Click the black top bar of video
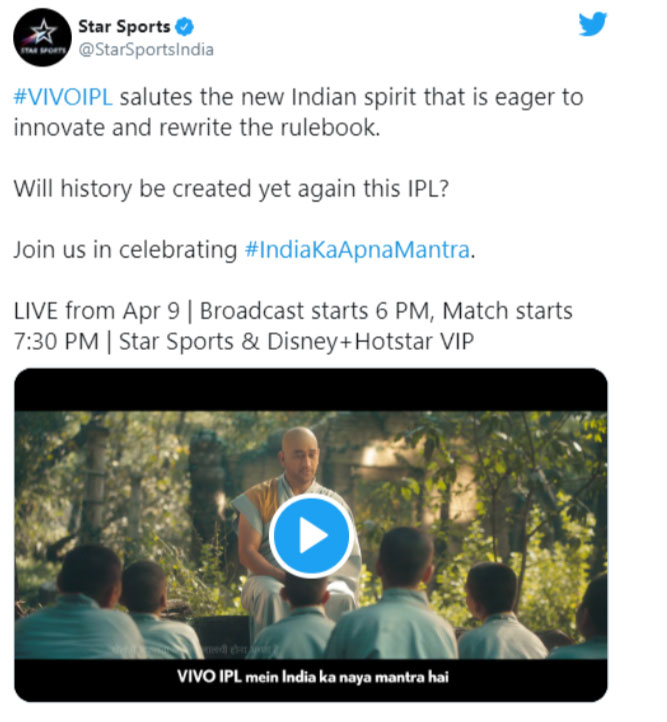The height and width of the screenshot is (722, 667). [311, 390]
